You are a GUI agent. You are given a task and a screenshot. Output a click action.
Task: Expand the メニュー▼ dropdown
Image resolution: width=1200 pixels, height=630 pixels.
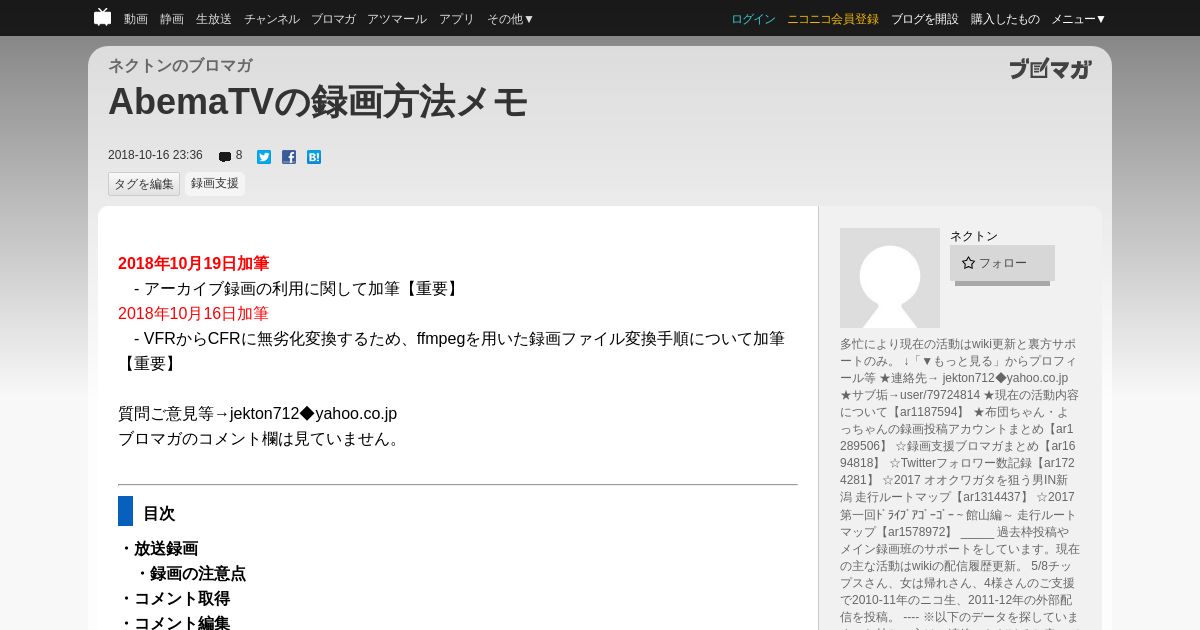(x=1079, y=19)
